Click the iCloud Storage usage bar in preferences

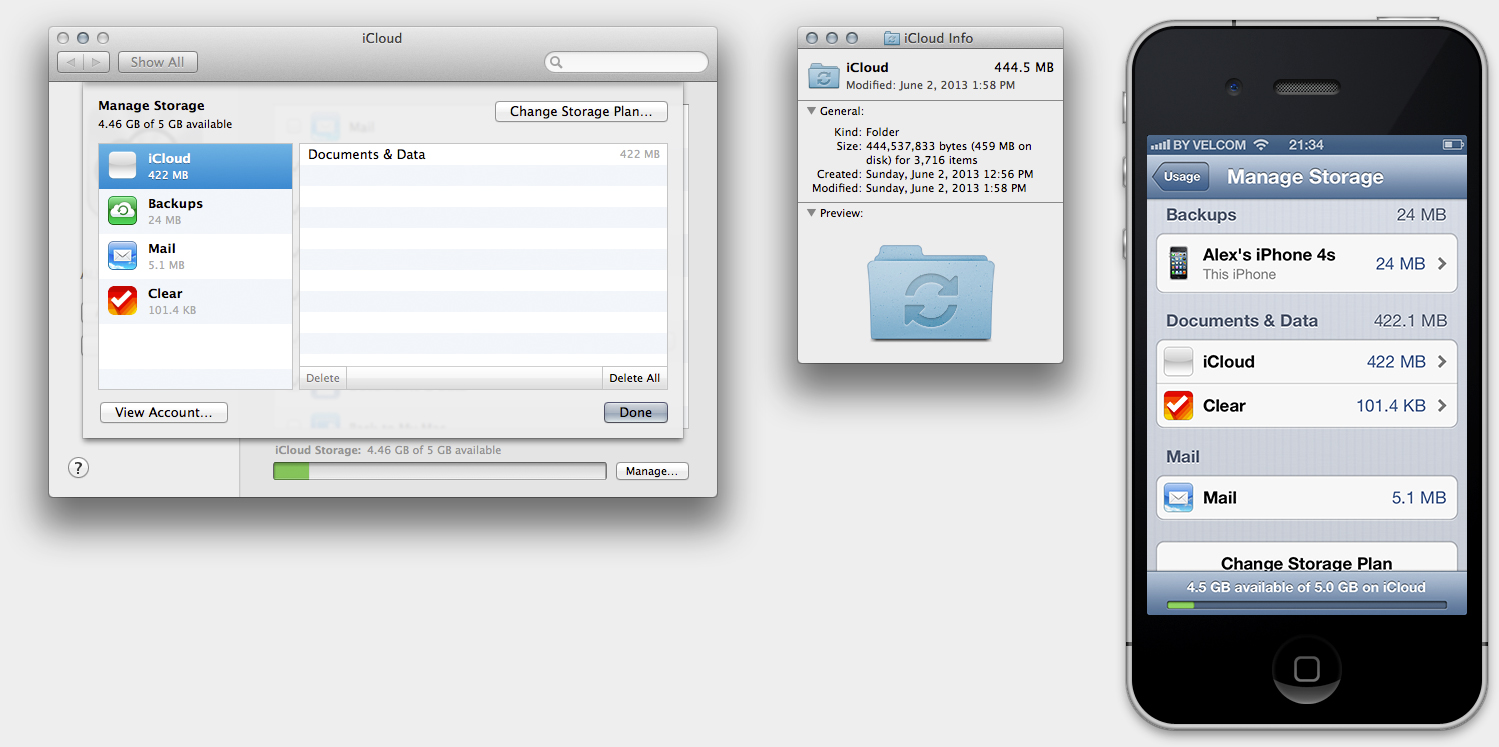point(439,471)
